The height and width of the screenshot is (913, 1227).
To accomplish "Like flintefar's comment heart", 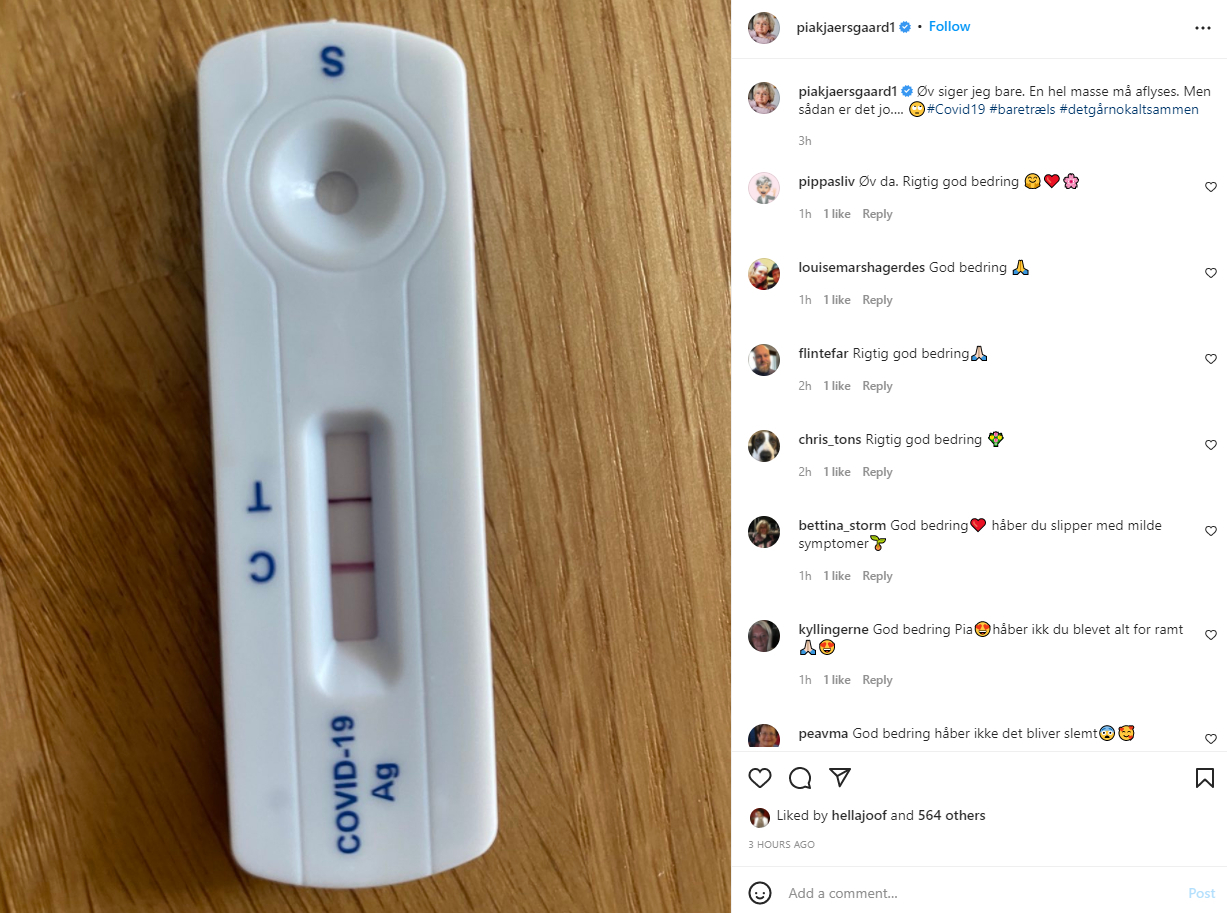I will coord(1211,359).
